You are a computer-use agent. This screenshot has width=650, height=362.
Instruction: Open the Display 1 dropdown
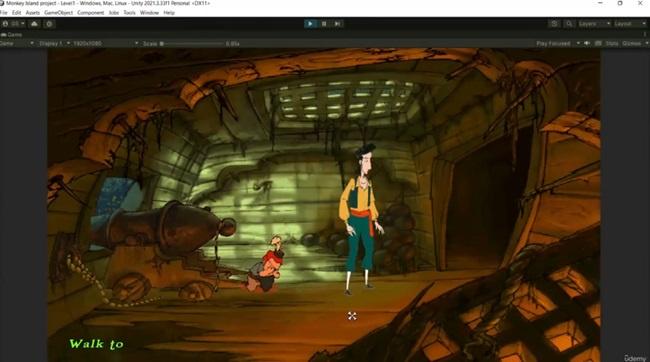coord(54,44)
